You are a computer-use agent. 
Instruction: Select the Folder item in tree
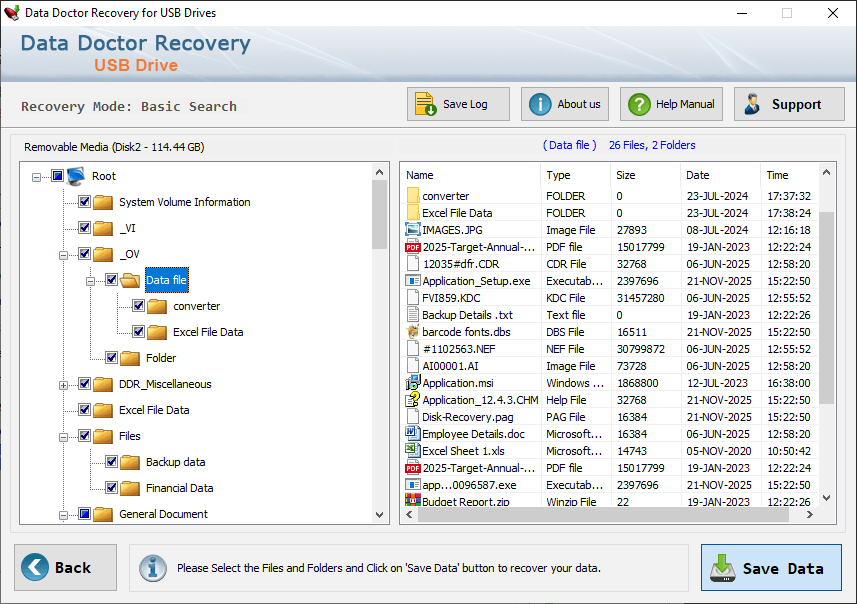pos(161,358)
